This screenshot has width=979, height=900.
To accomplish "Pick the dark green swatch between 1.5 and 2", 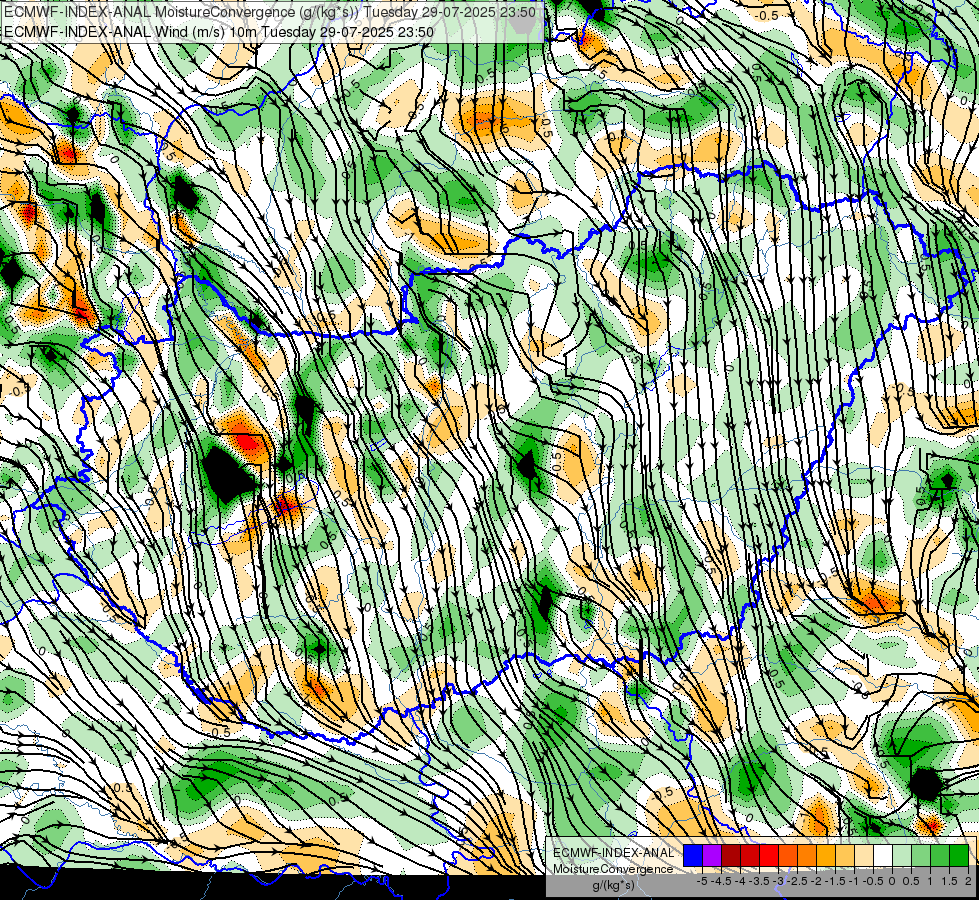I will tap(959, 856).
